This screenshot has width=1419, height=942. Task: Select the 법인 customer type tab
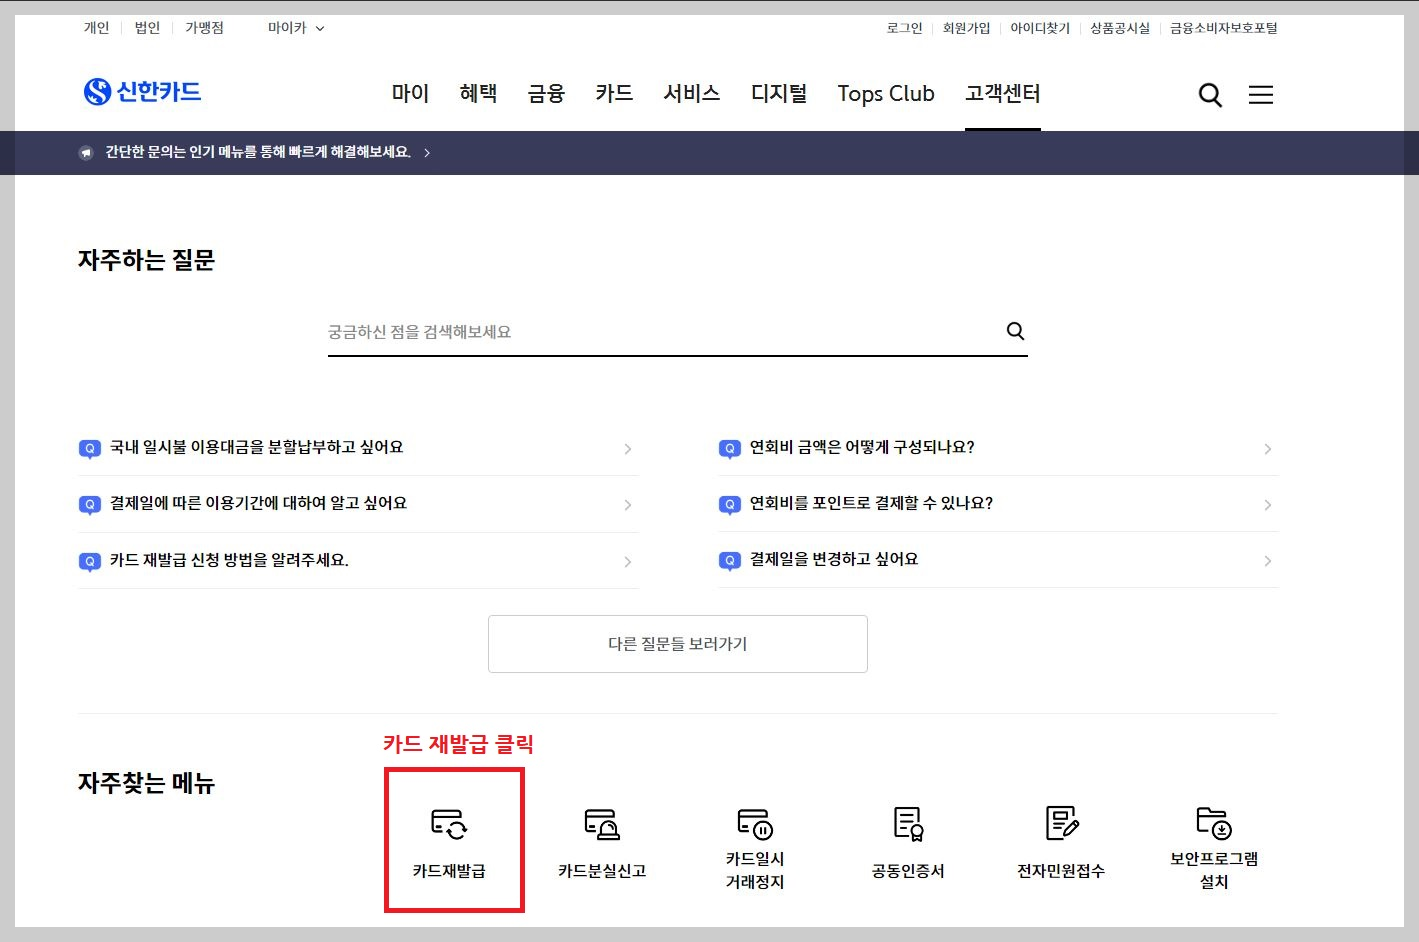pyautogui.click(x=147, y=28)
